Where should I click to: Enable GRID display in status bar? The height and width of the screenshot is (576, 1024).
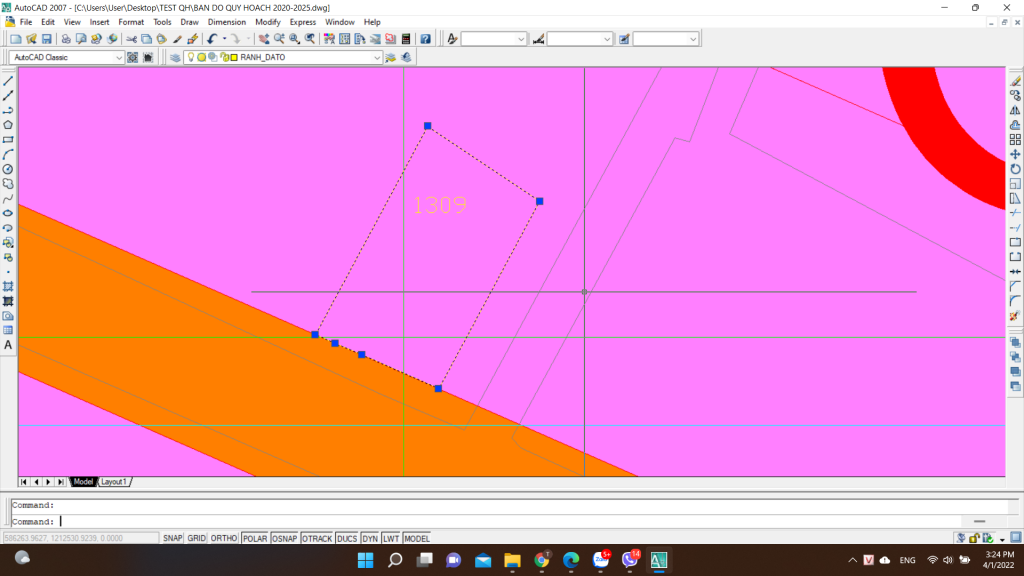coord(197,538)
